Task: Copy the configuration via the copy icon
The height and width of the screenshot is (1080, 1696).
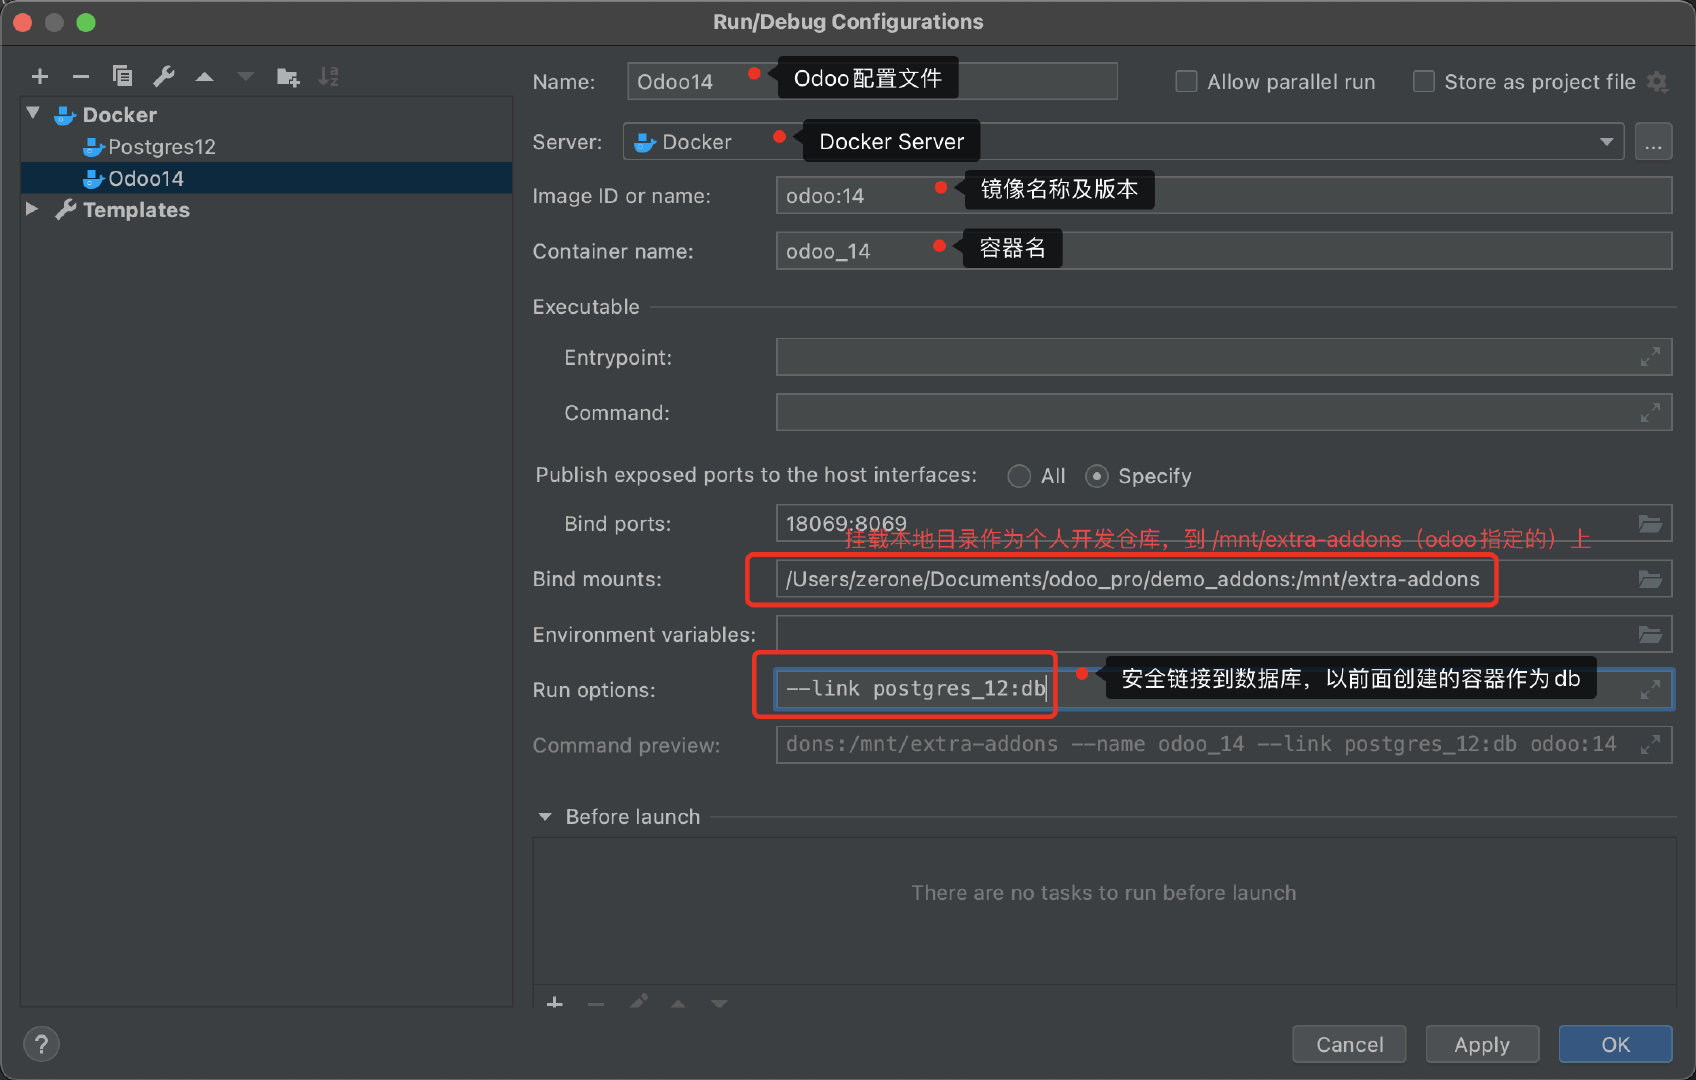Action: (122, 75)
